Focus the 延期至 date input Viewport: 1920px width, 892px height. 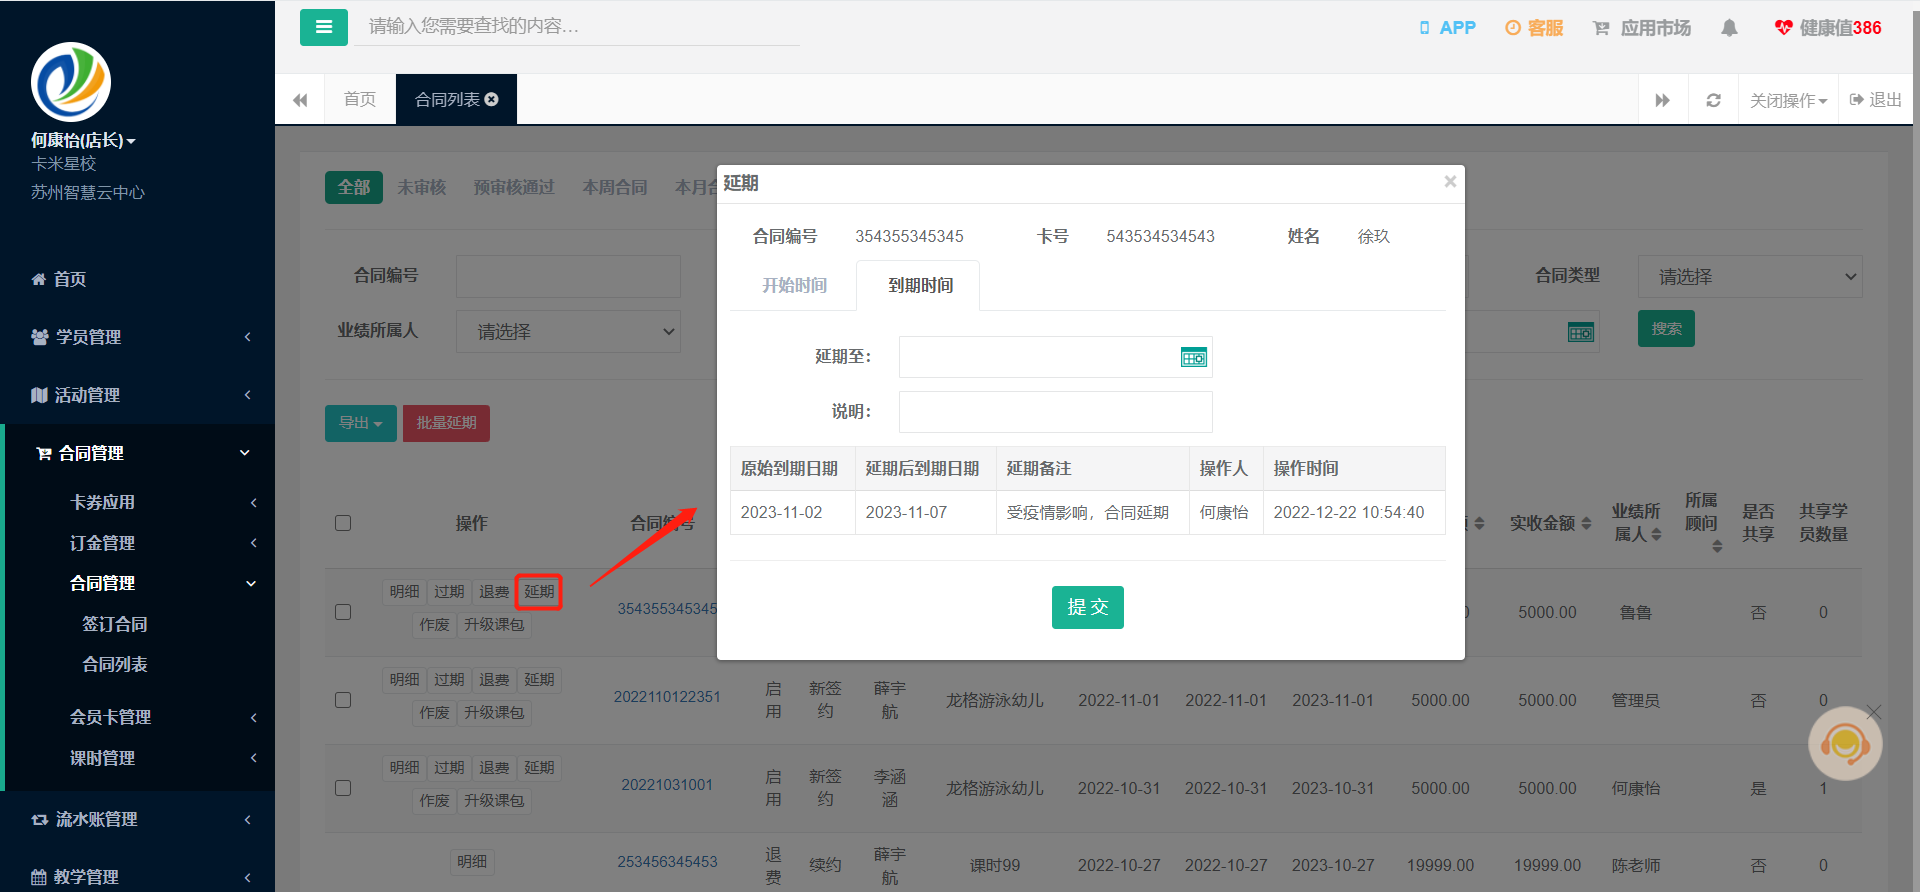coord(1056,357)
